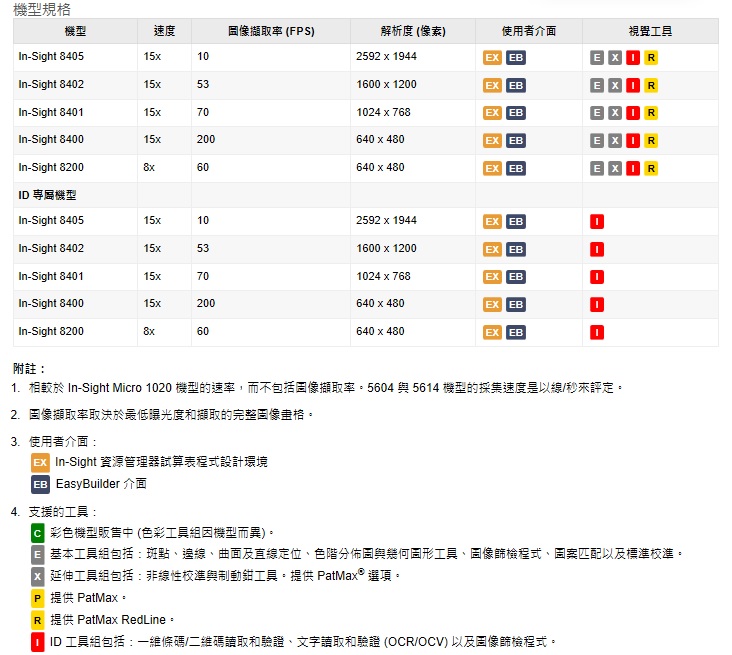Viewport: 732px width, 655px height.
Task: Click the red I icon beside R in the In-Sight 8400 row
Action: [x=633, y=141]
